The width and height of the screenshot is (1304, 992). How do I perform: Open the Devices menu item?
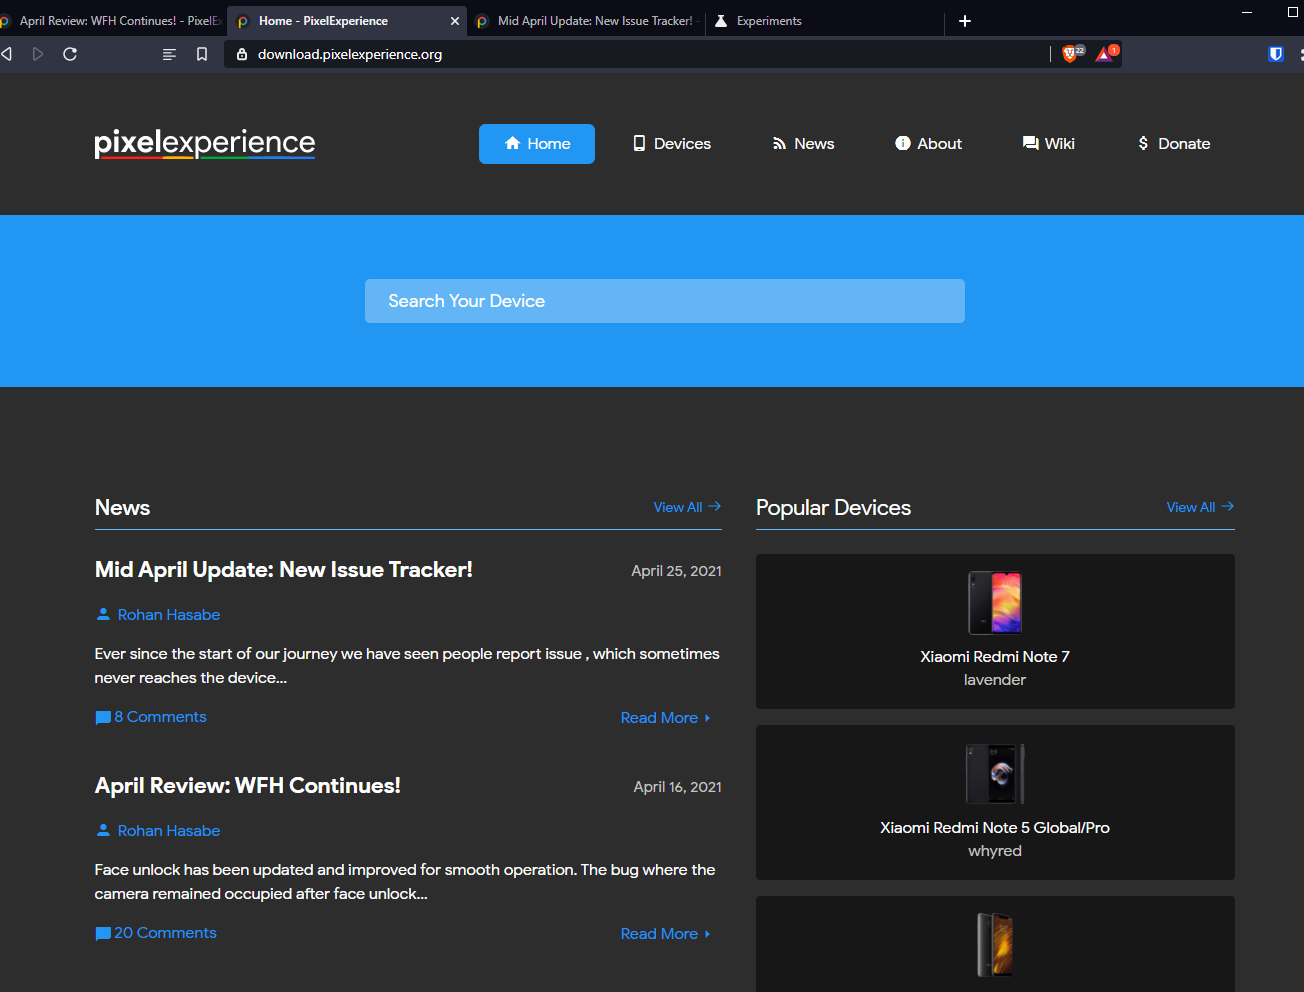(671, 143)
